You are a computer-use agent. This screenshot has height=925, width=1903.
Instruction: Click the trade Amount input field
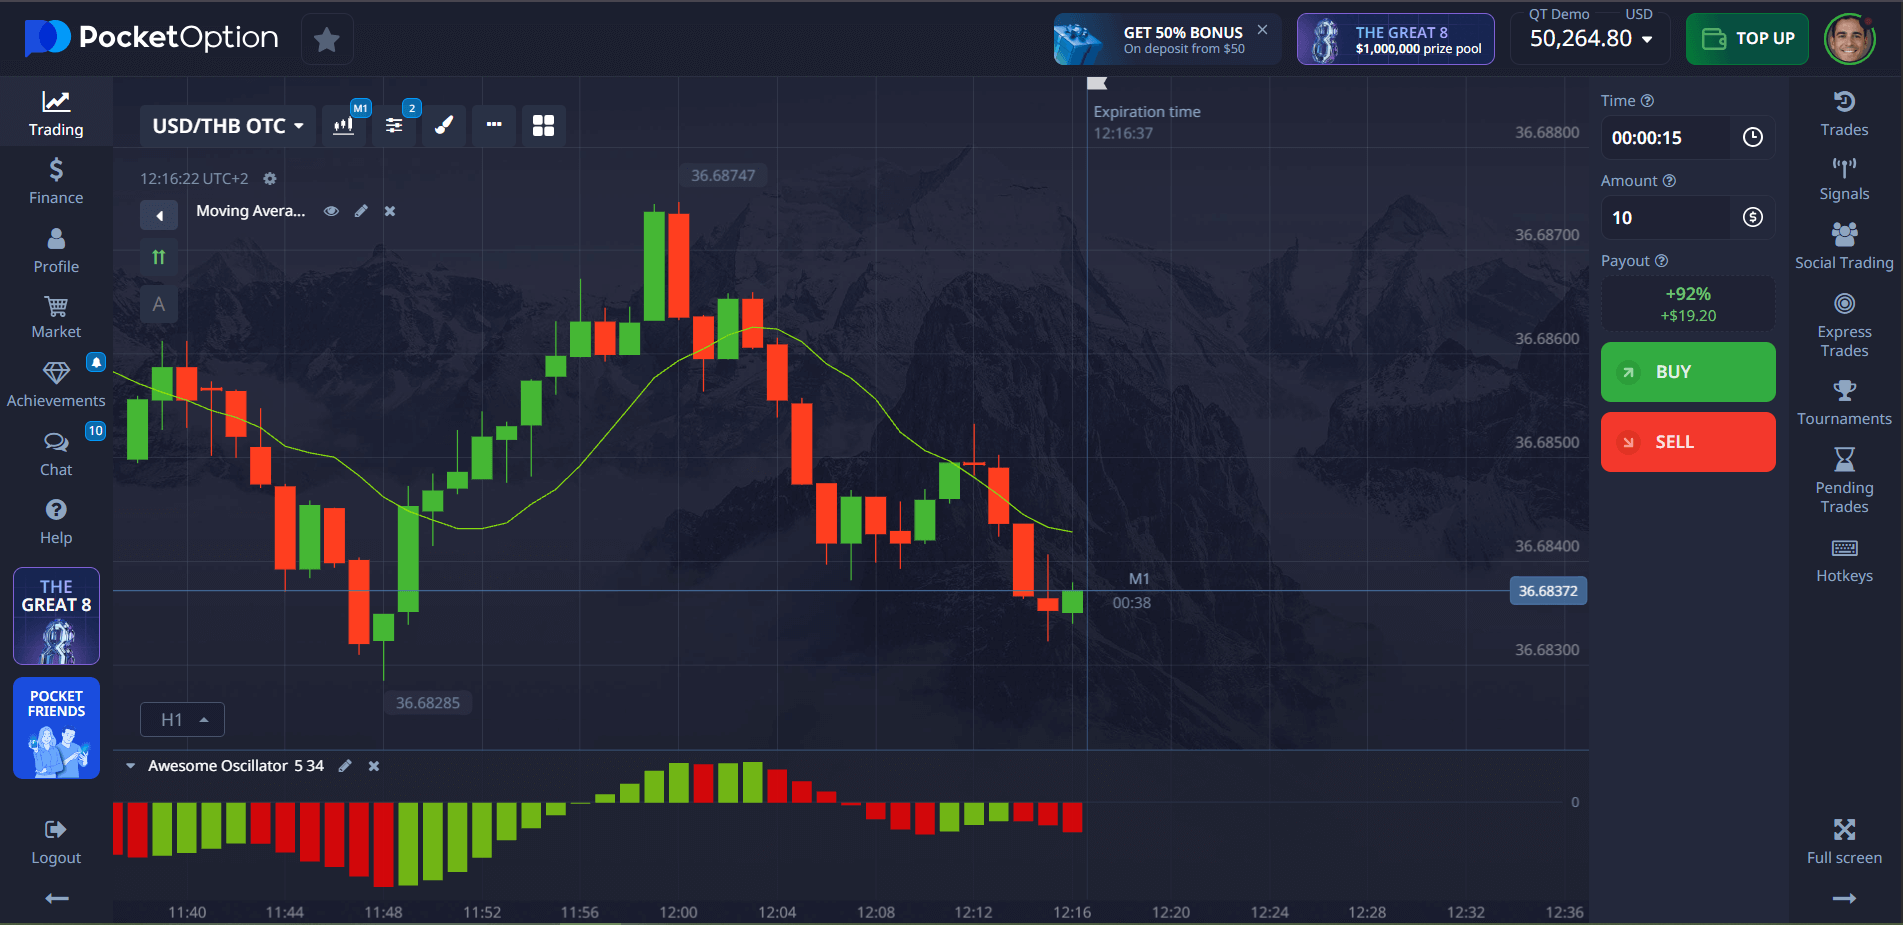pos(1666,218)
